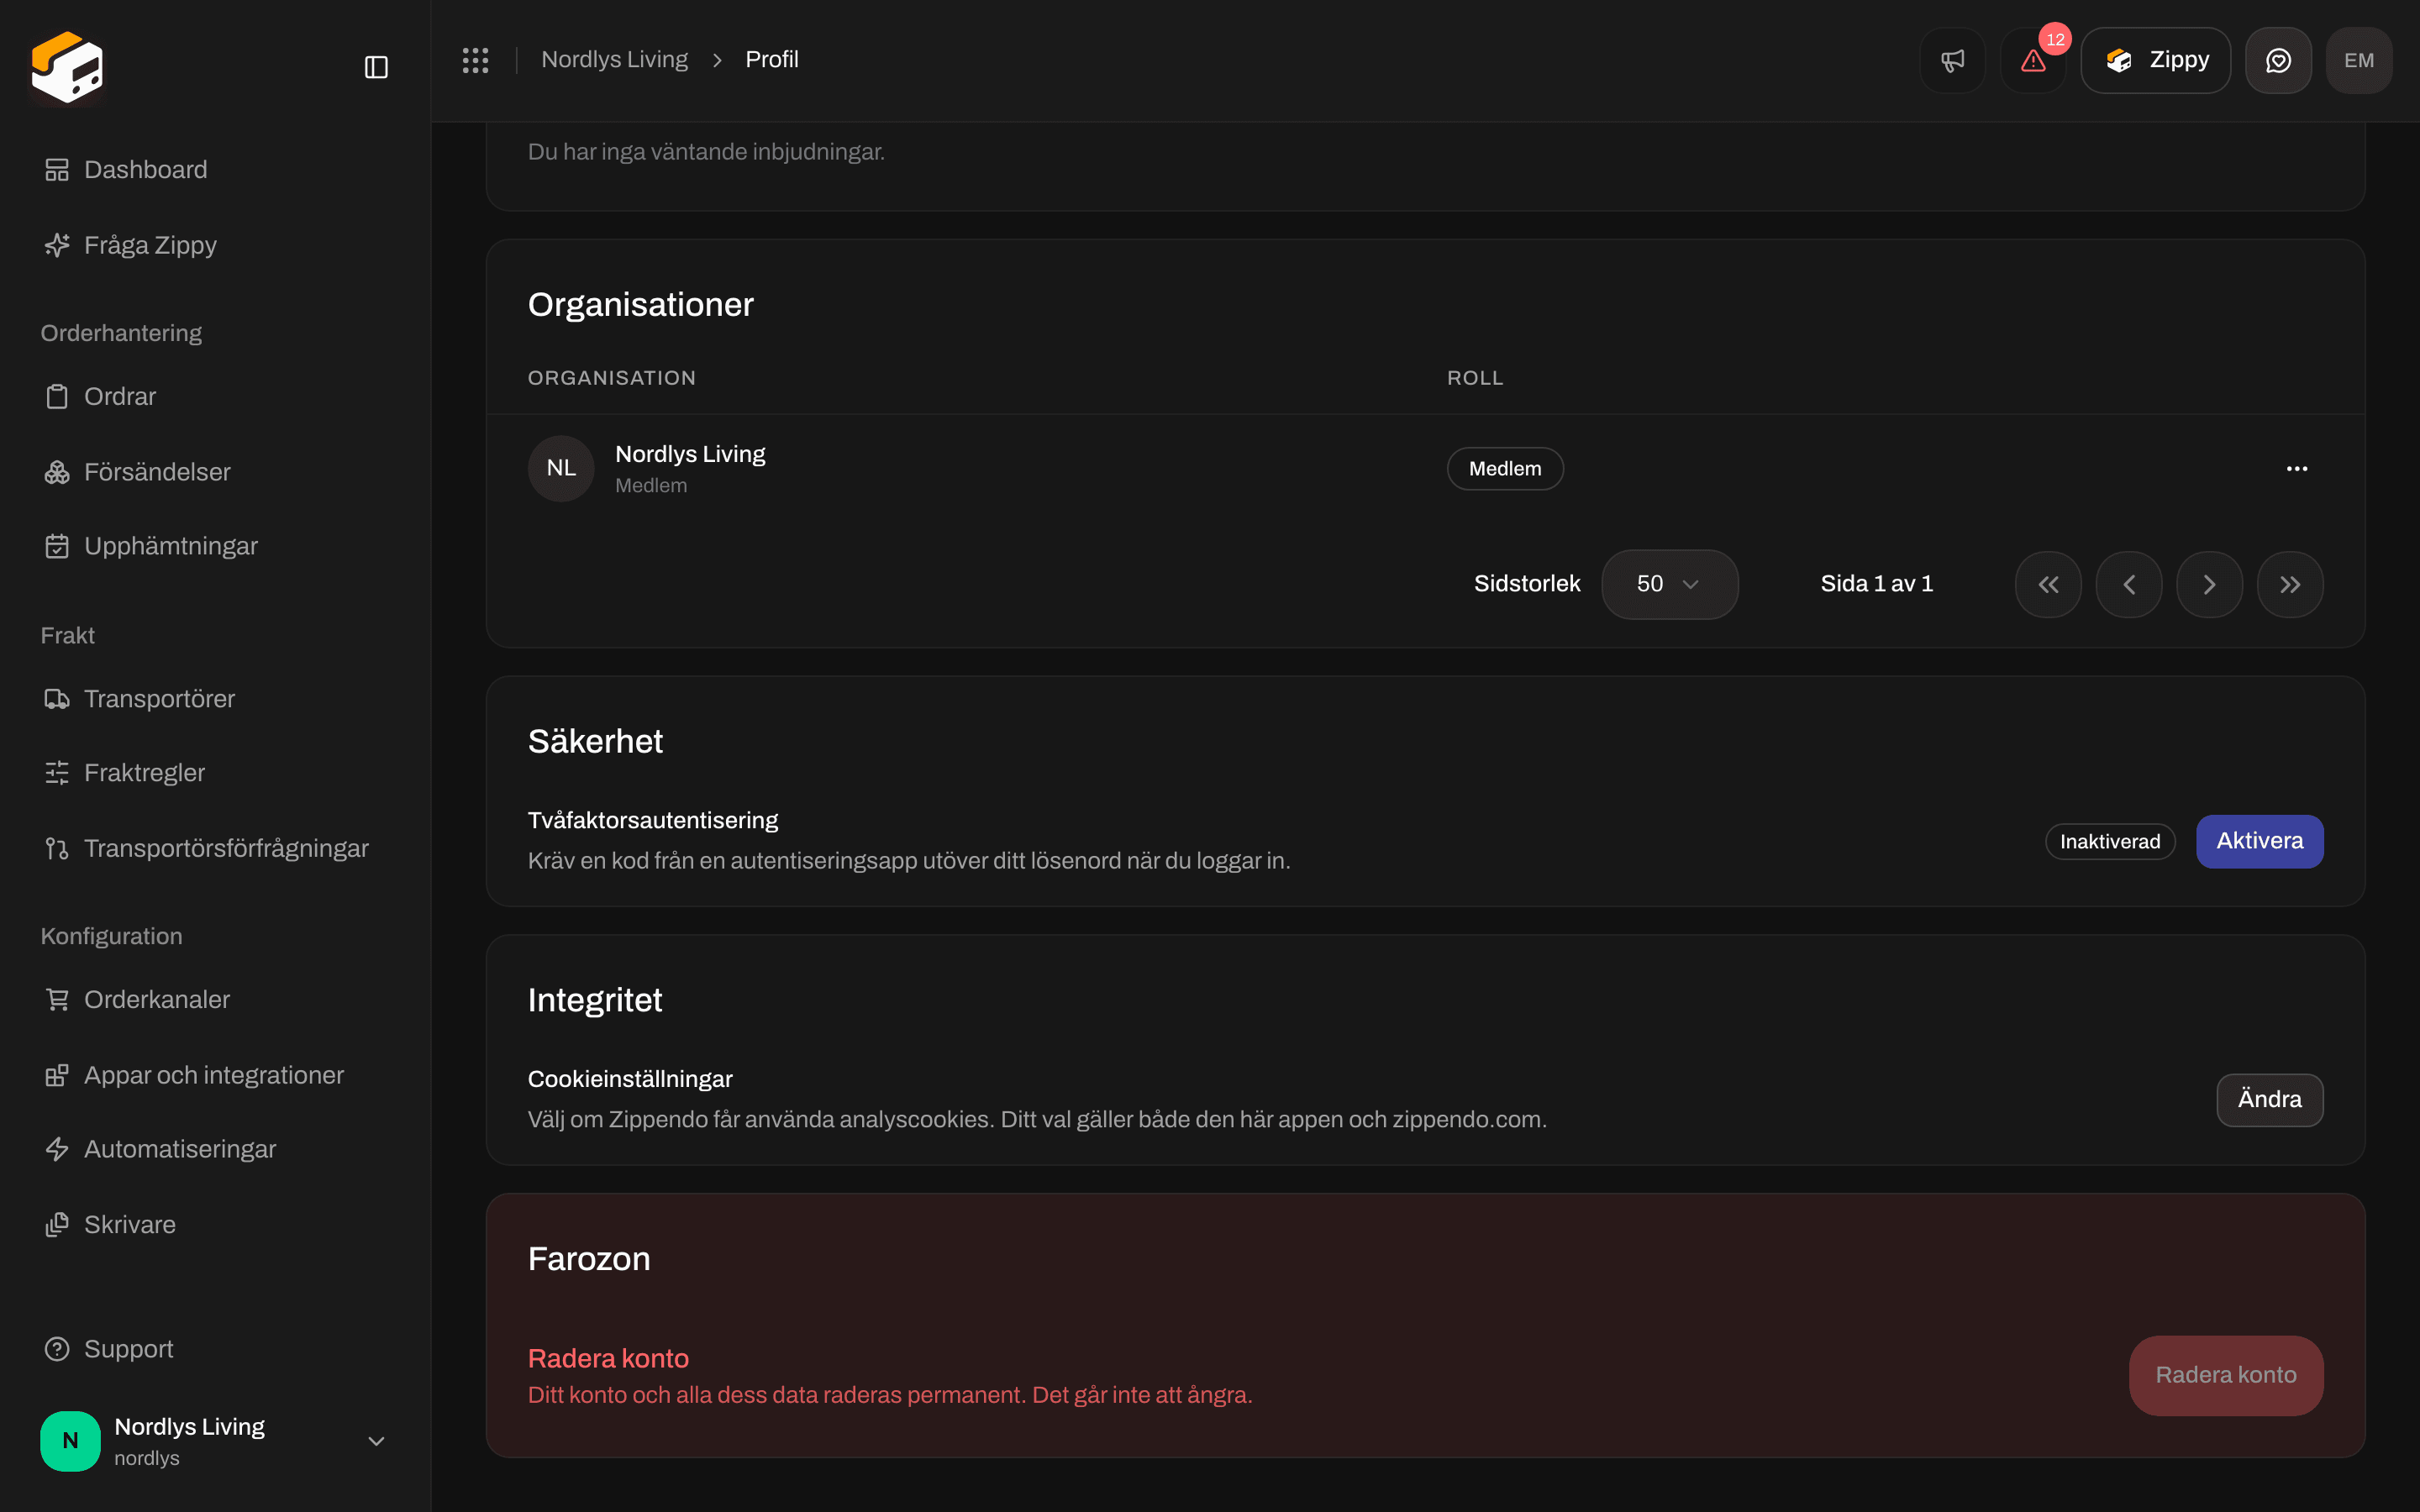2420x1512 pixels.
Task: Open the chat support icon
Action: [x=2278, y=60]
